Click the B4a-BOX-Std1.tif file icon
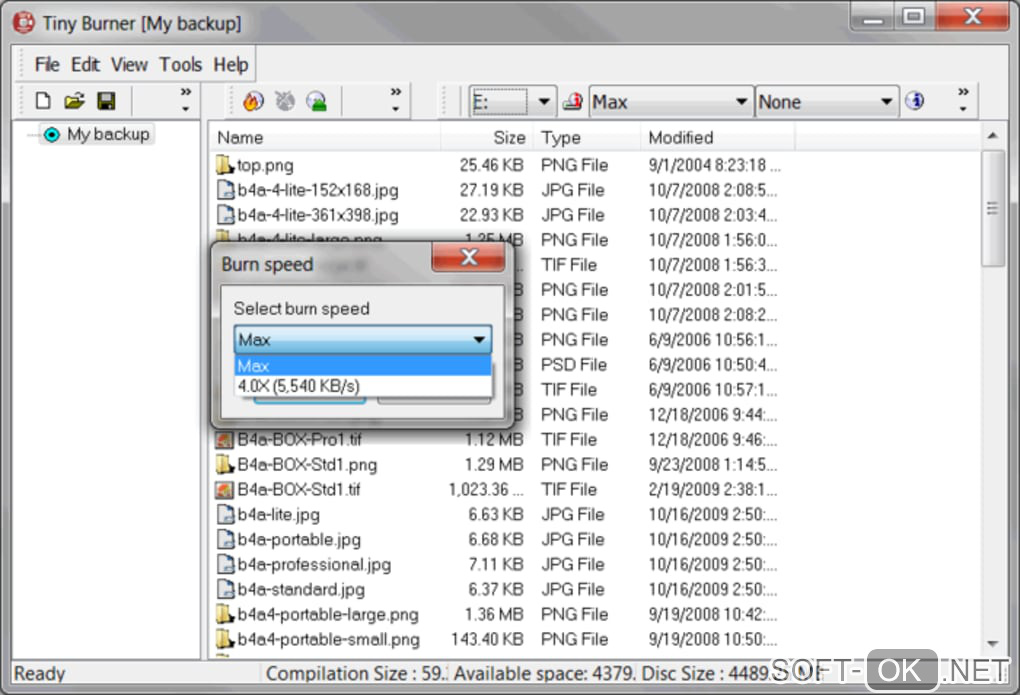This screenshot has height=695, width=1020. (x=224, y=489)
